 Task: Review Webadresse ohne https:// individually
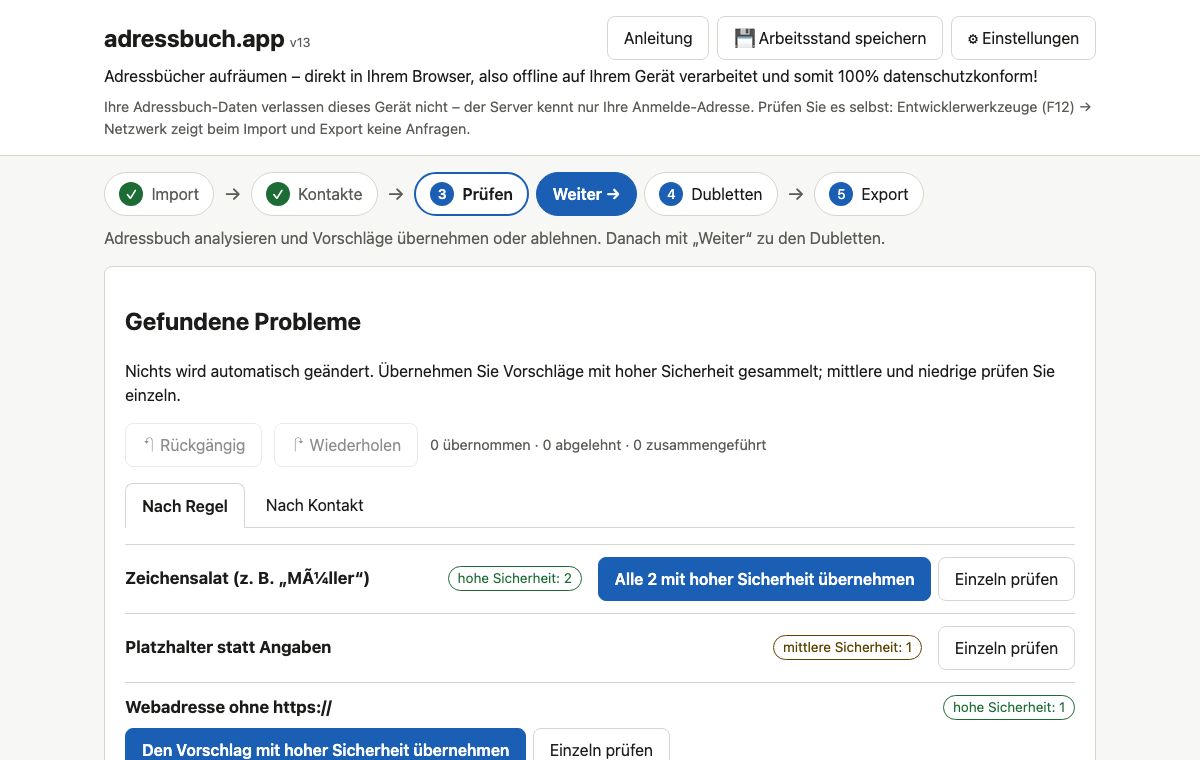[x=601, y=749]
